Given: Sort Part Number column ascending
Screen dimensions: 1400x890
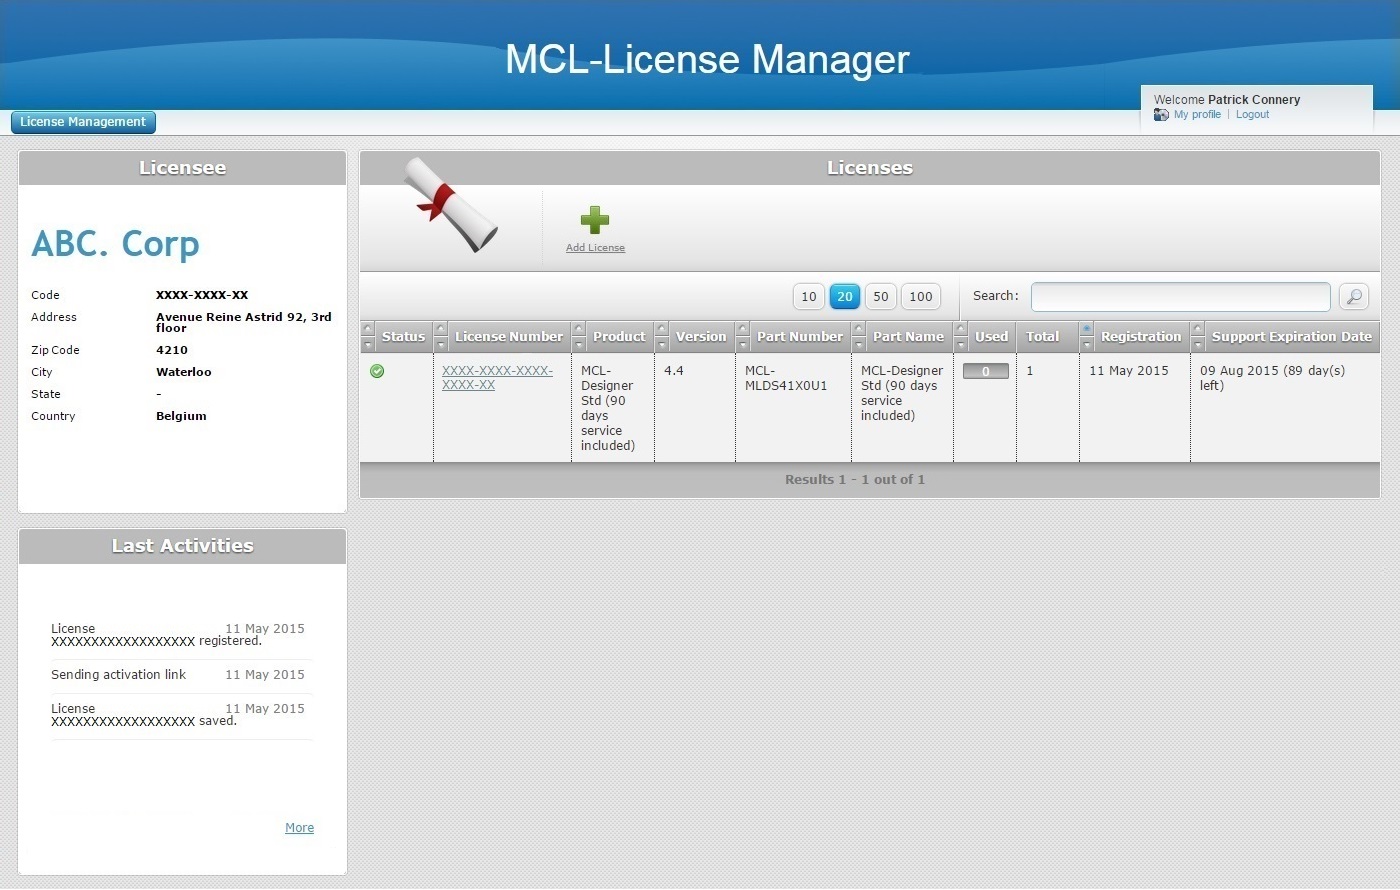Looking at the screenshot, I should coord(742,329).
